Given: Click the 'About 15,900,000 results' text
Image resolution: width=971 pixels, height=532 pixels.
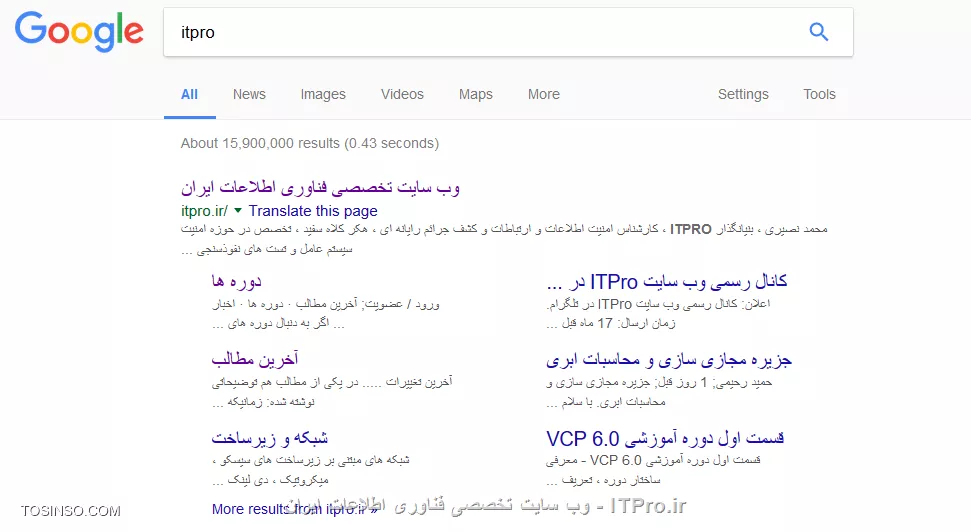Looking at the screenshot, I should tap(310, 144).
